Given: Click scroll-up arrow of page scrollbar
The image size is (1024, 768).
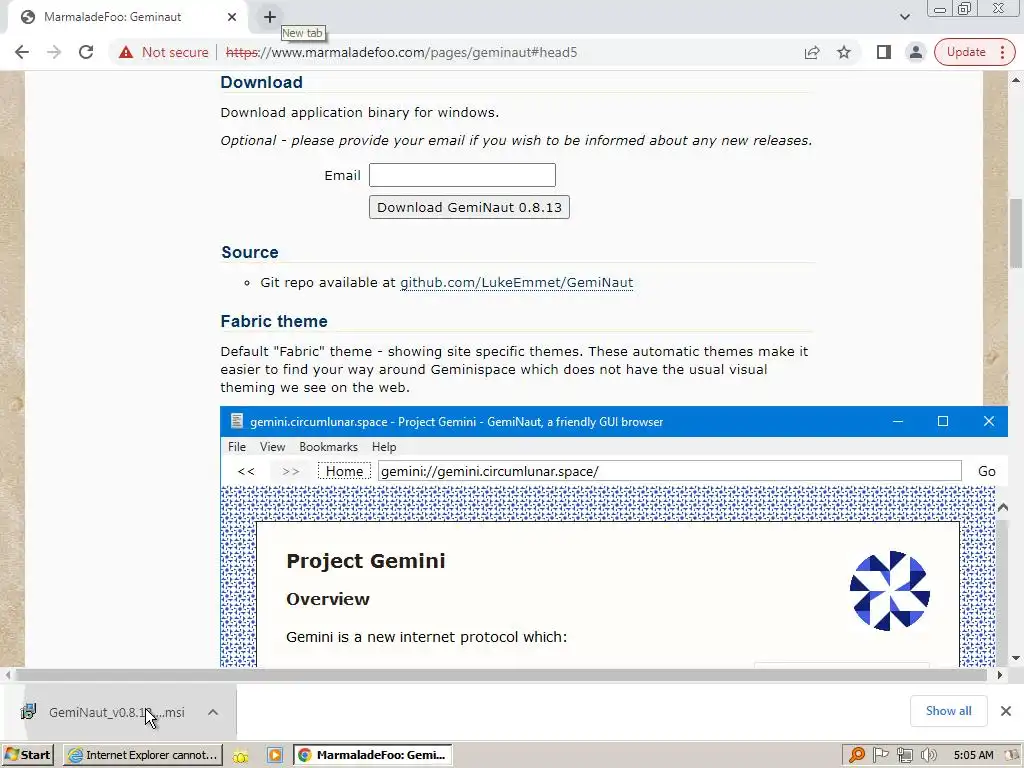Looking at the screenshot, I should (1016, 80).
